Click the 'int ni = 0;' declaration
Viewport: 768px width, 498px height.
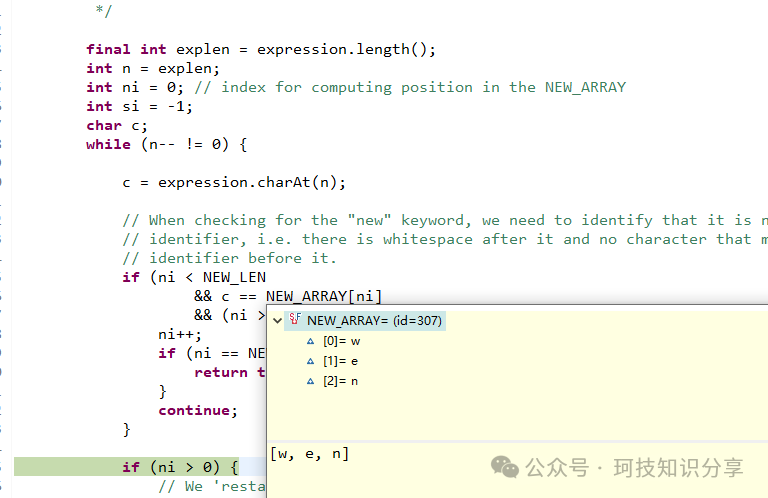coord(135,88)
